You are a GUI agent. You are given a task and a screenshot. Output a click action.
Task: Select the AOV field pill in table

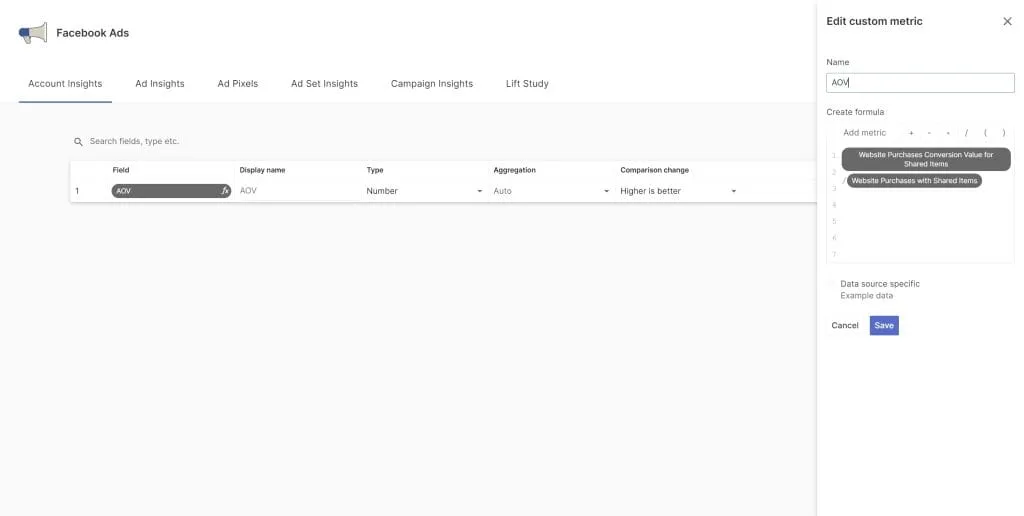pos(171,191)
